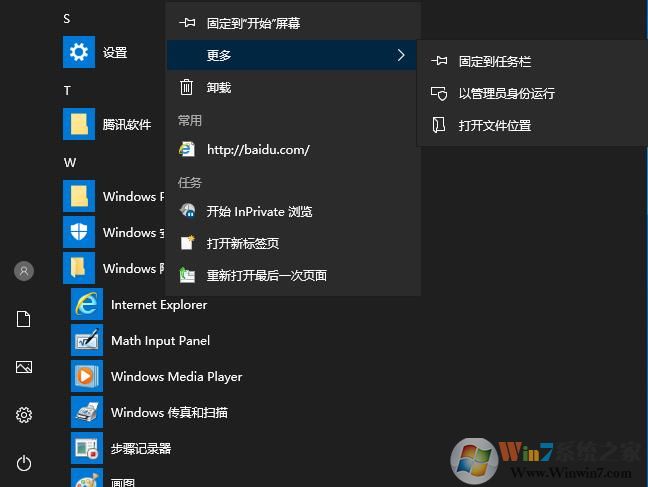Click the admin shield icon
The width and height of the screenshot is (648, 487).
(x=439, y=93)
